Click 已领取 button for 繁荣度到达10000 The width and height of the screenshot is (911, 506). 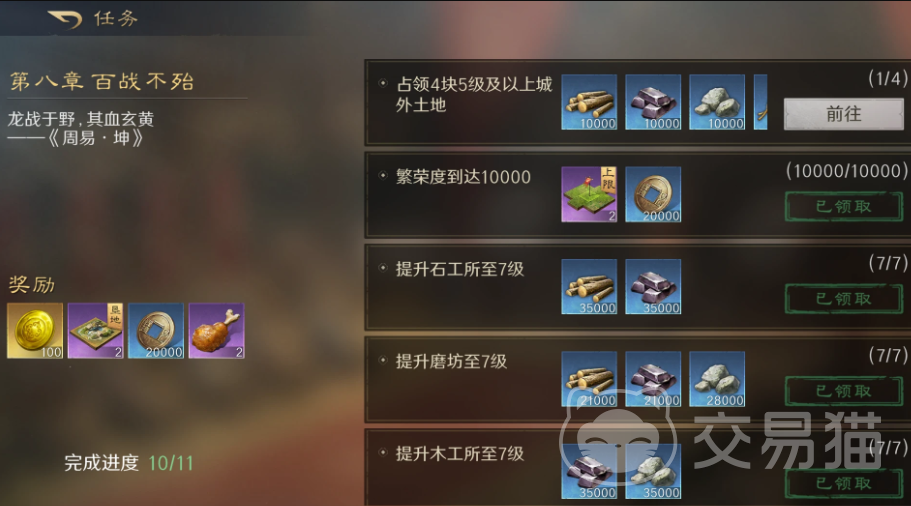(844, 206)
